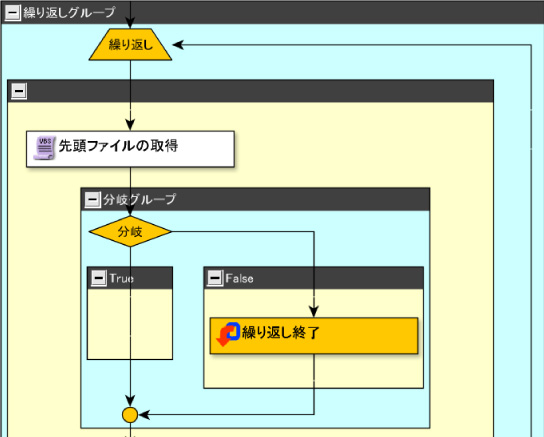Select the 繰り返し終了 node
Image resolution: width=544 pixels, height=437 pixels.
point(314,336)
